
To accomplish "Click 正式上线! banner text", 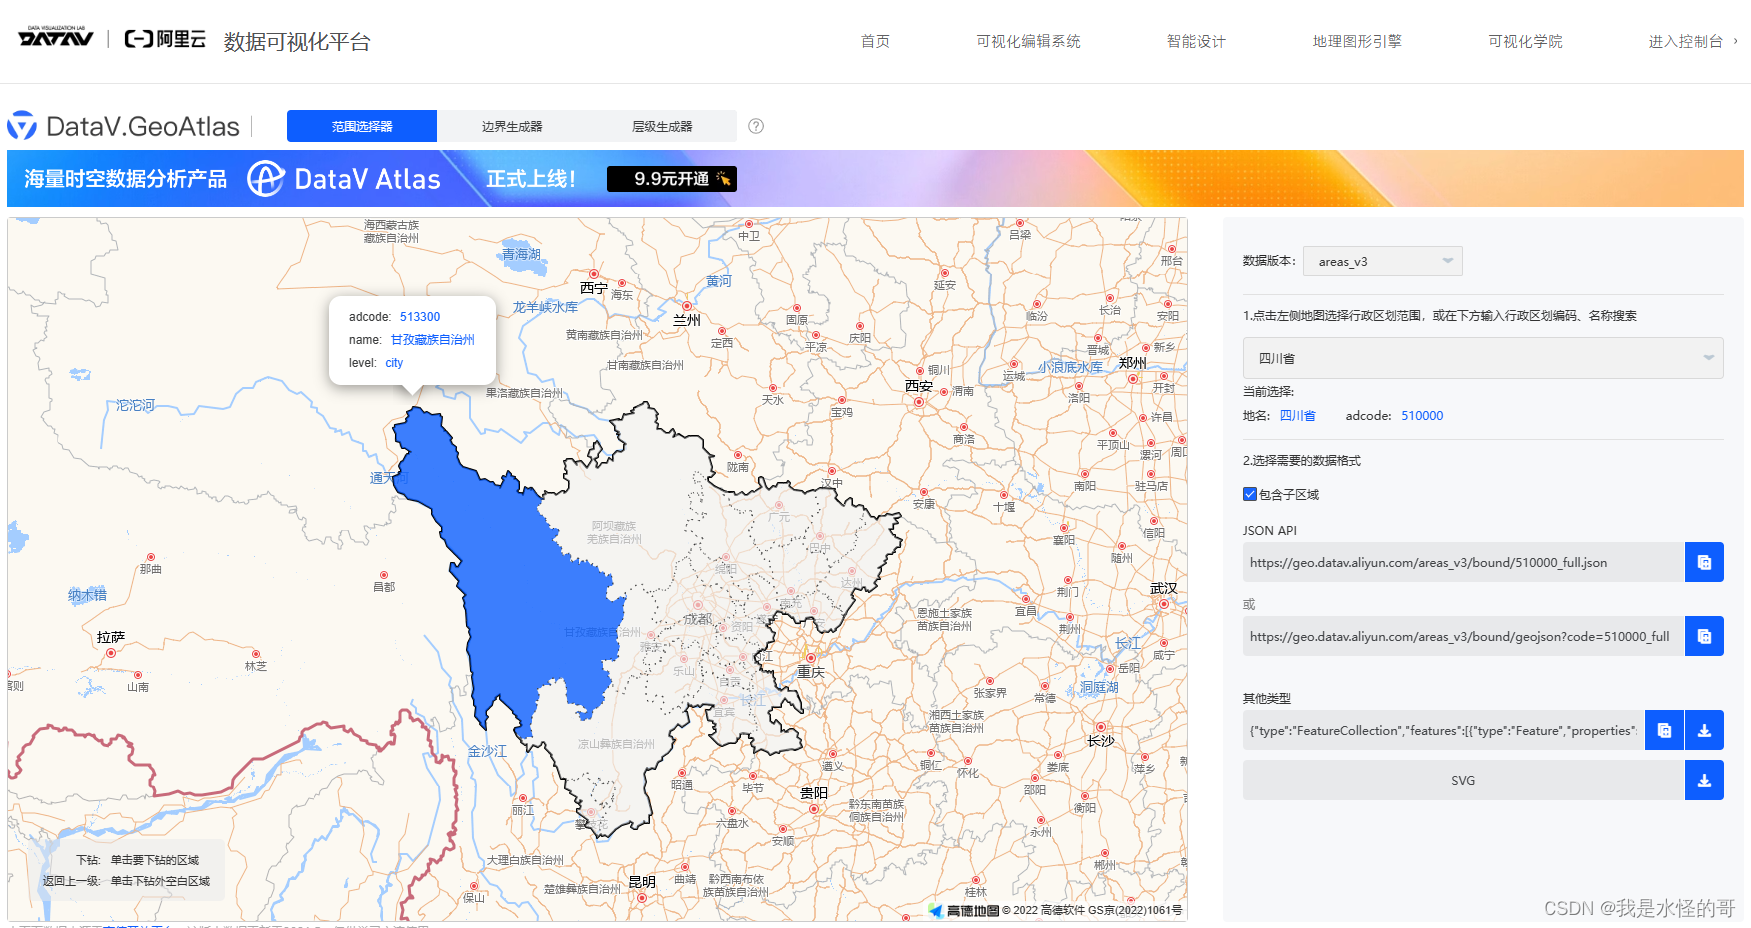I will click(x=531, y=179).
